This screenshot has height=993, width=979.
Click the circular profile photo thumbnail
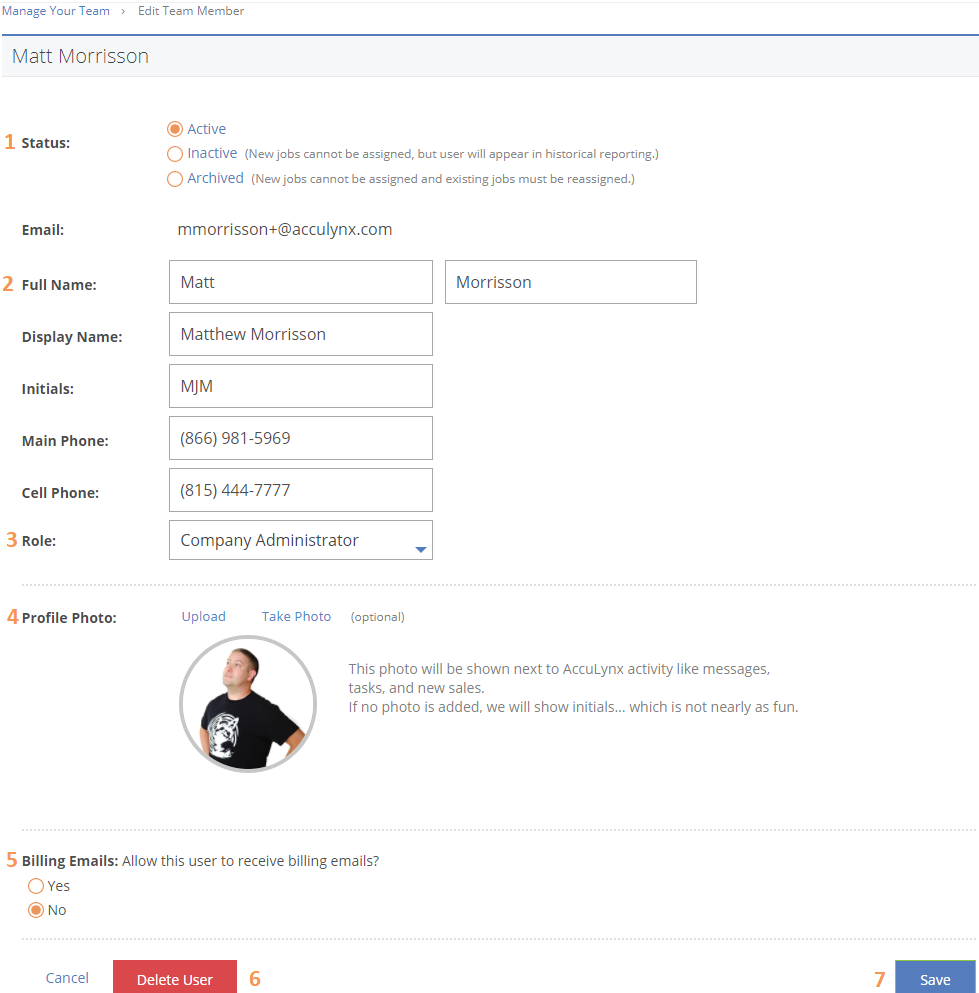248,704
